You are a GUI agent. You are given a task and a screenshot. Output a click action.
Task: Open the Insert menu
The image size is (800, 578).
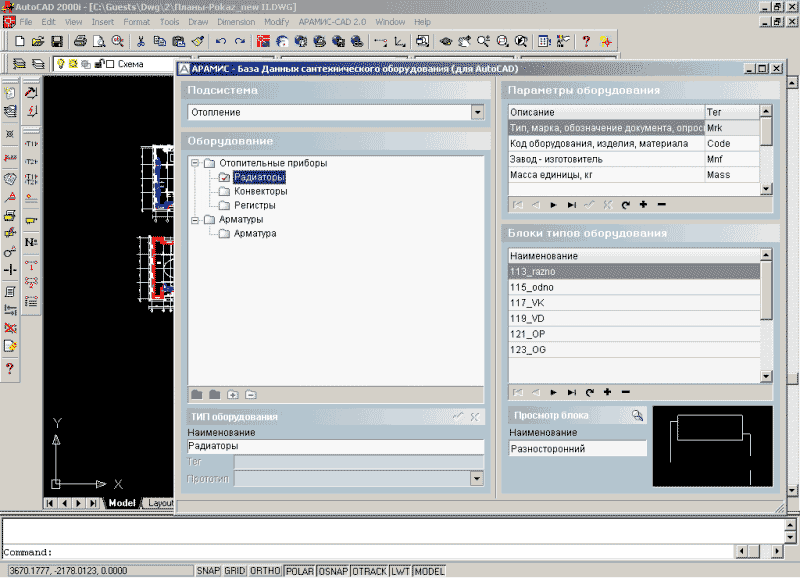103,22
